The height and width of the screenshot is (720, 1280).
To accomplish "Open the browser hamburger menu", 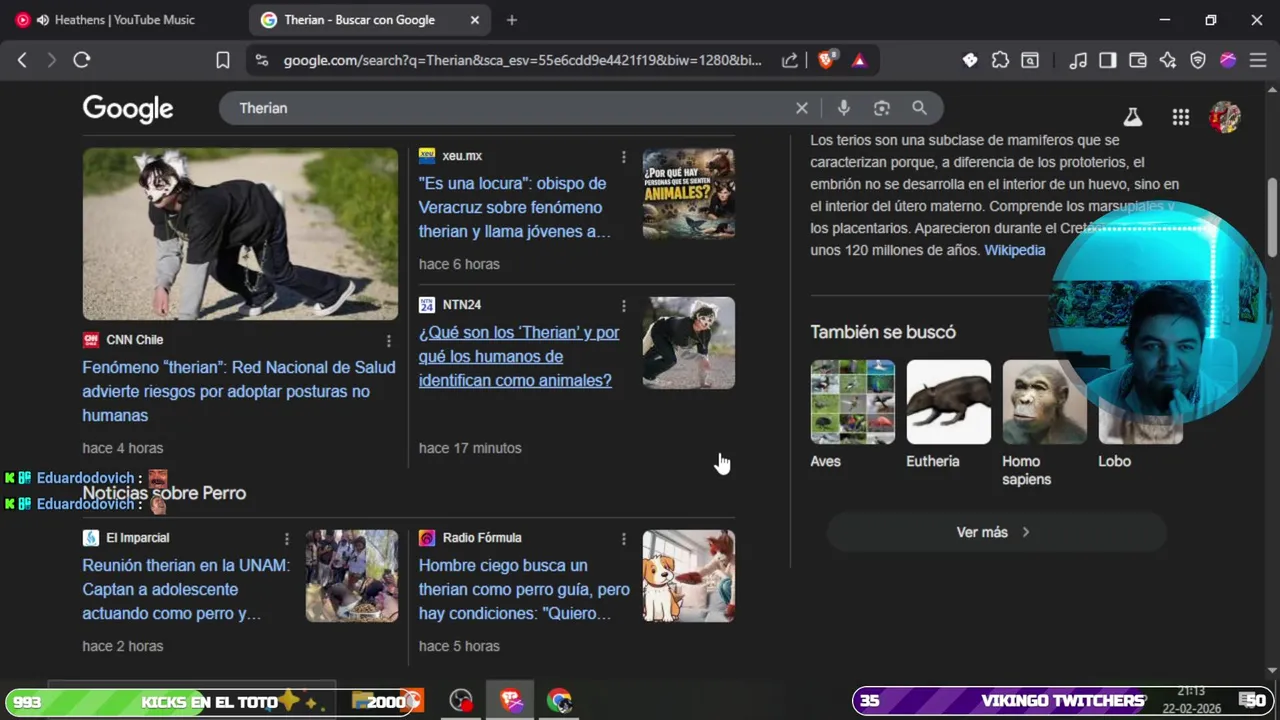I will 1258,60.
